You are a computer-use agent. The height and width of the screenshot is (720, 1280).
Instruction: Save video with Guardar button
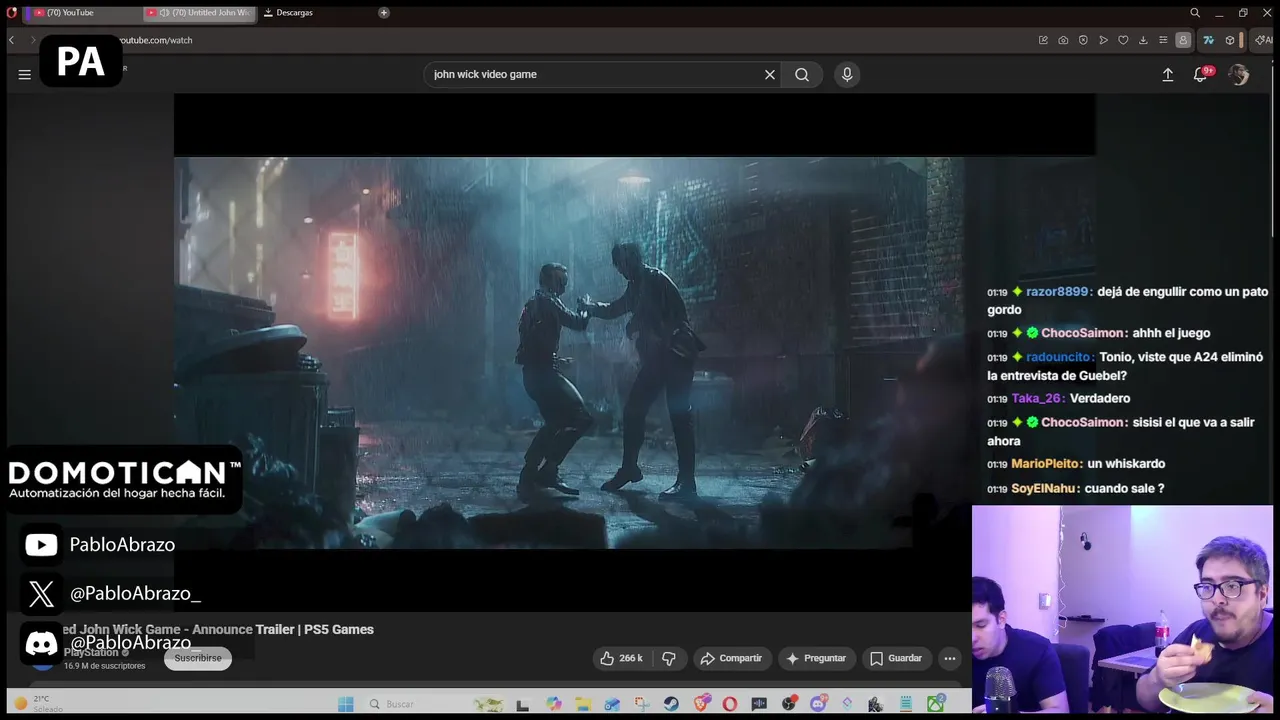pyautogui.click(x=895, y=658)
